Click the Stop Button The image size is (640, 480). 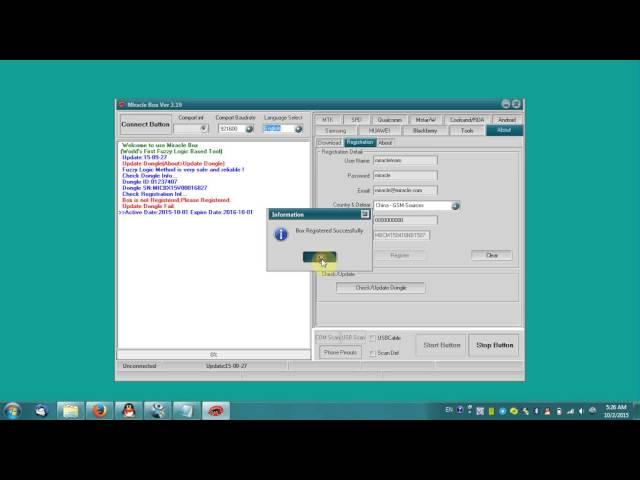(494, 345)
